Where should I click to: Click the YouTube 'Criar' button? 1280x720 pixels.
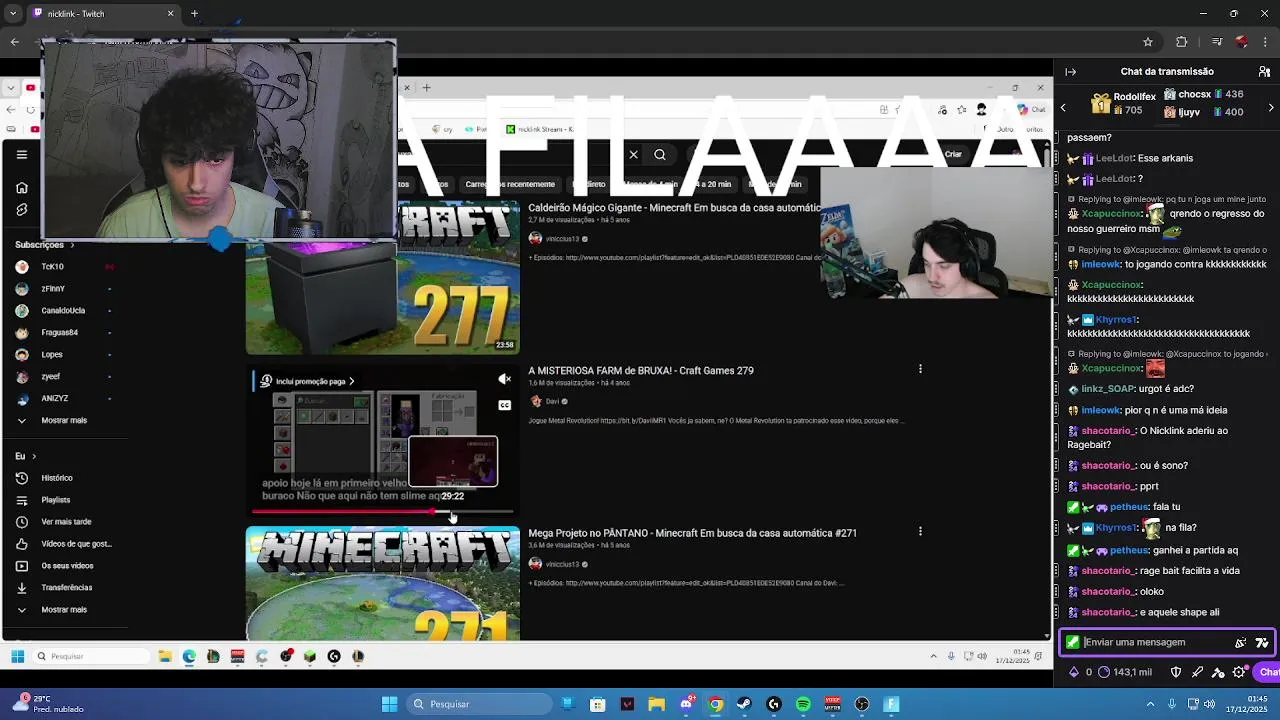[x=953, y=154]
